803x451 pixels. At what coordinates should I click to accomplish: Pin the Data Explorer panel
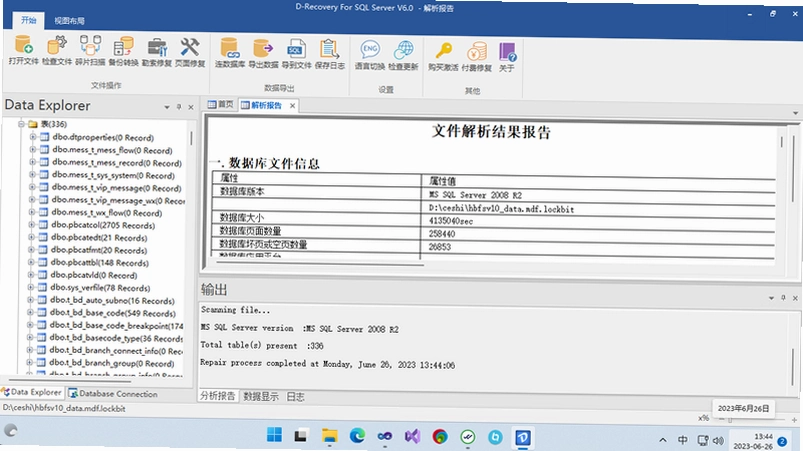tap(179, 107)
